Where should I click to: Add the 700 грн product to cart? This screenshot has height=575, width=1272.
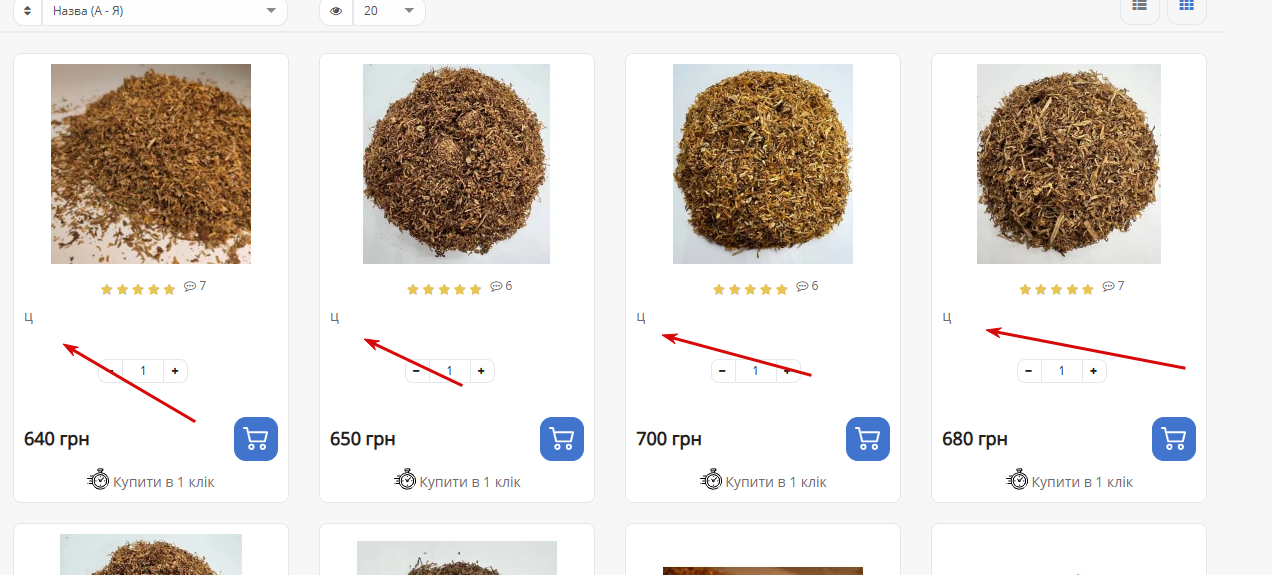coord(868,439)
